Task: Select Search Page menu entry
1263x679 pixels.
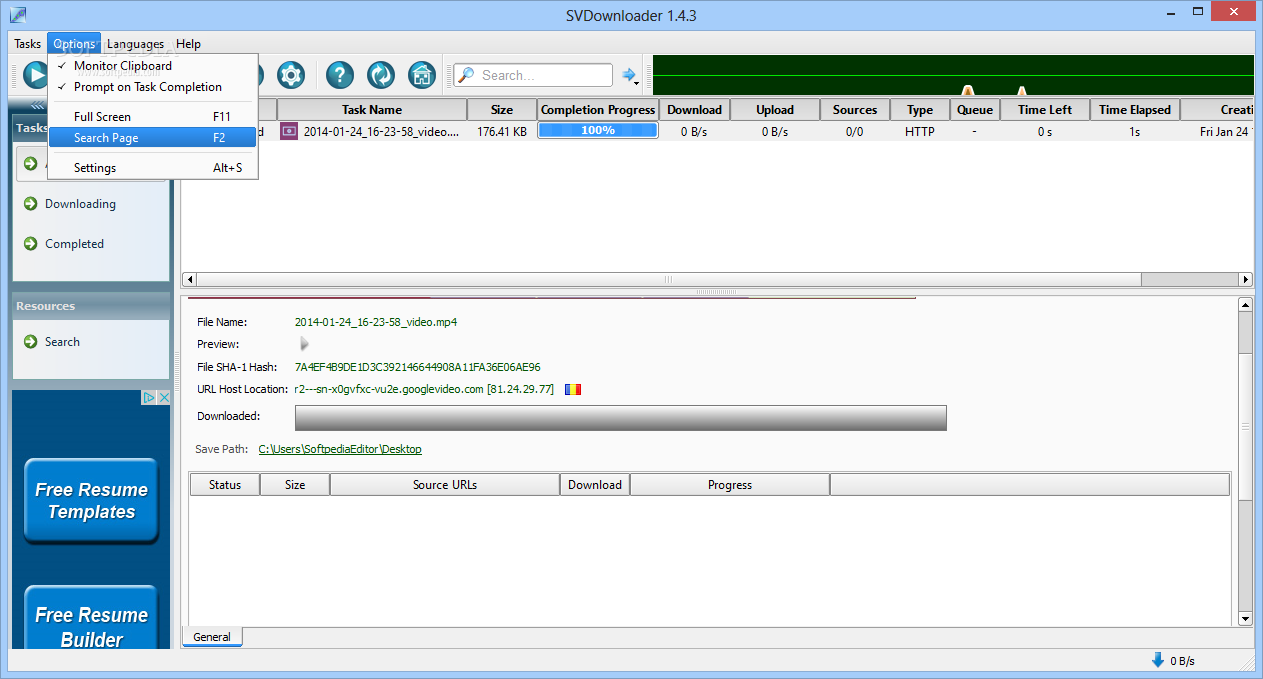Action: click(153, 138)
